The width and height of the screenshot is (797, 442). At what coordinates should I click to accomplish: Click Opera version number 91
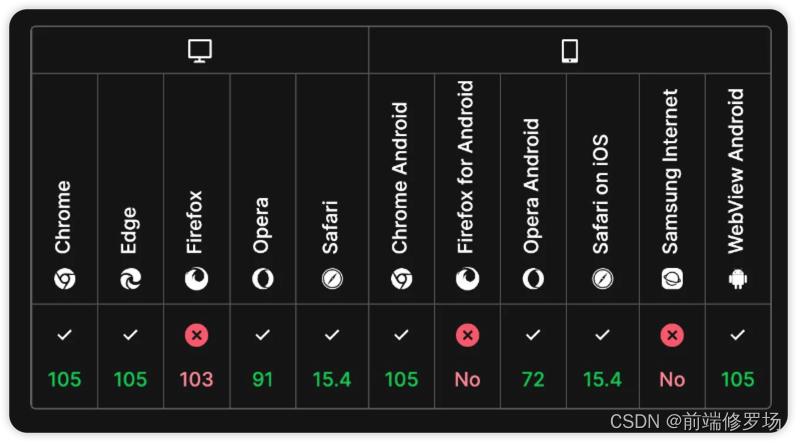click(x=262, y=380)
